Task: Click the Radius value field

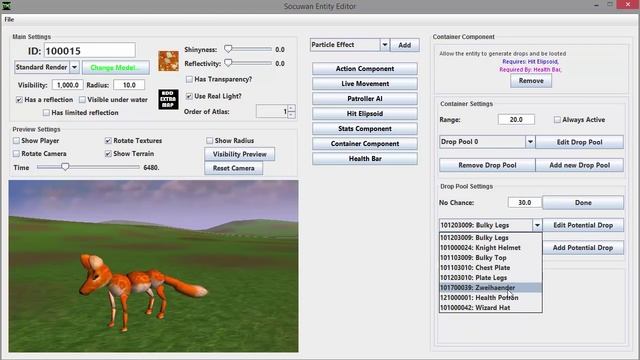Action: 129,85
